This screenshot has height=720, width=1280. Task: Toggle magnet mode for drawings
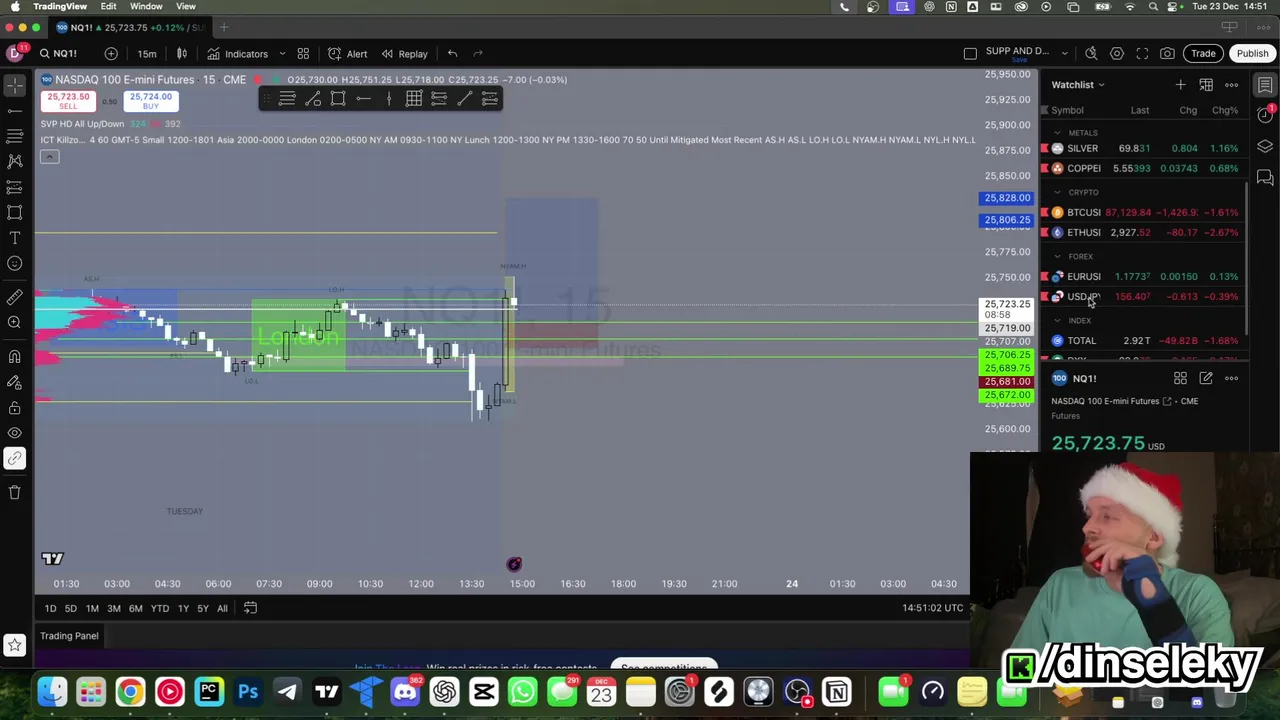pos(15,357)
